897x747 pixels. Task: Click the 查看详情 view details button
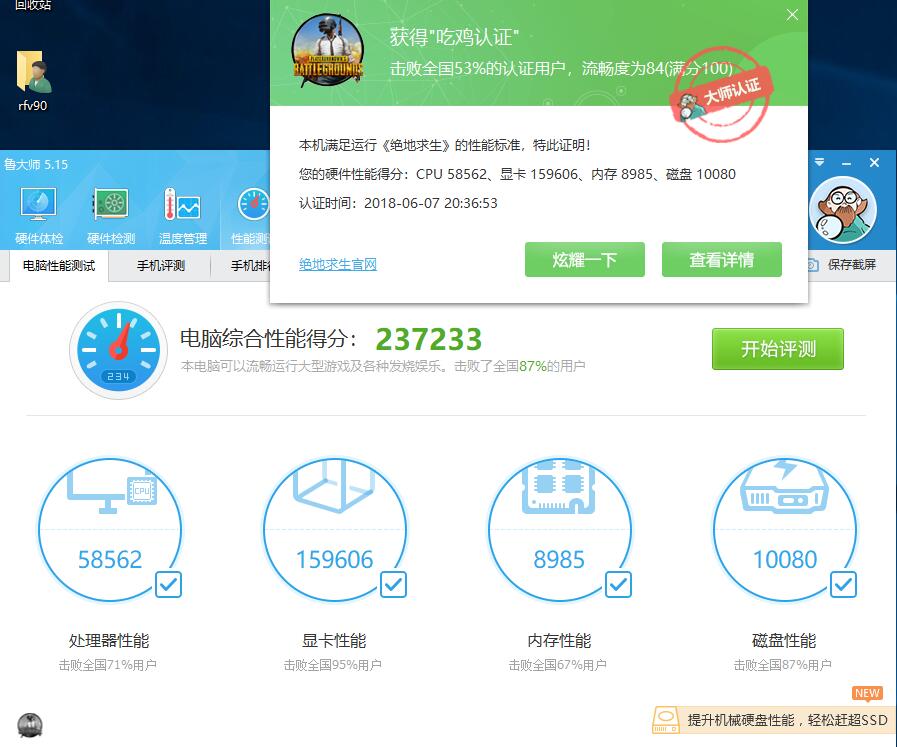721,260
